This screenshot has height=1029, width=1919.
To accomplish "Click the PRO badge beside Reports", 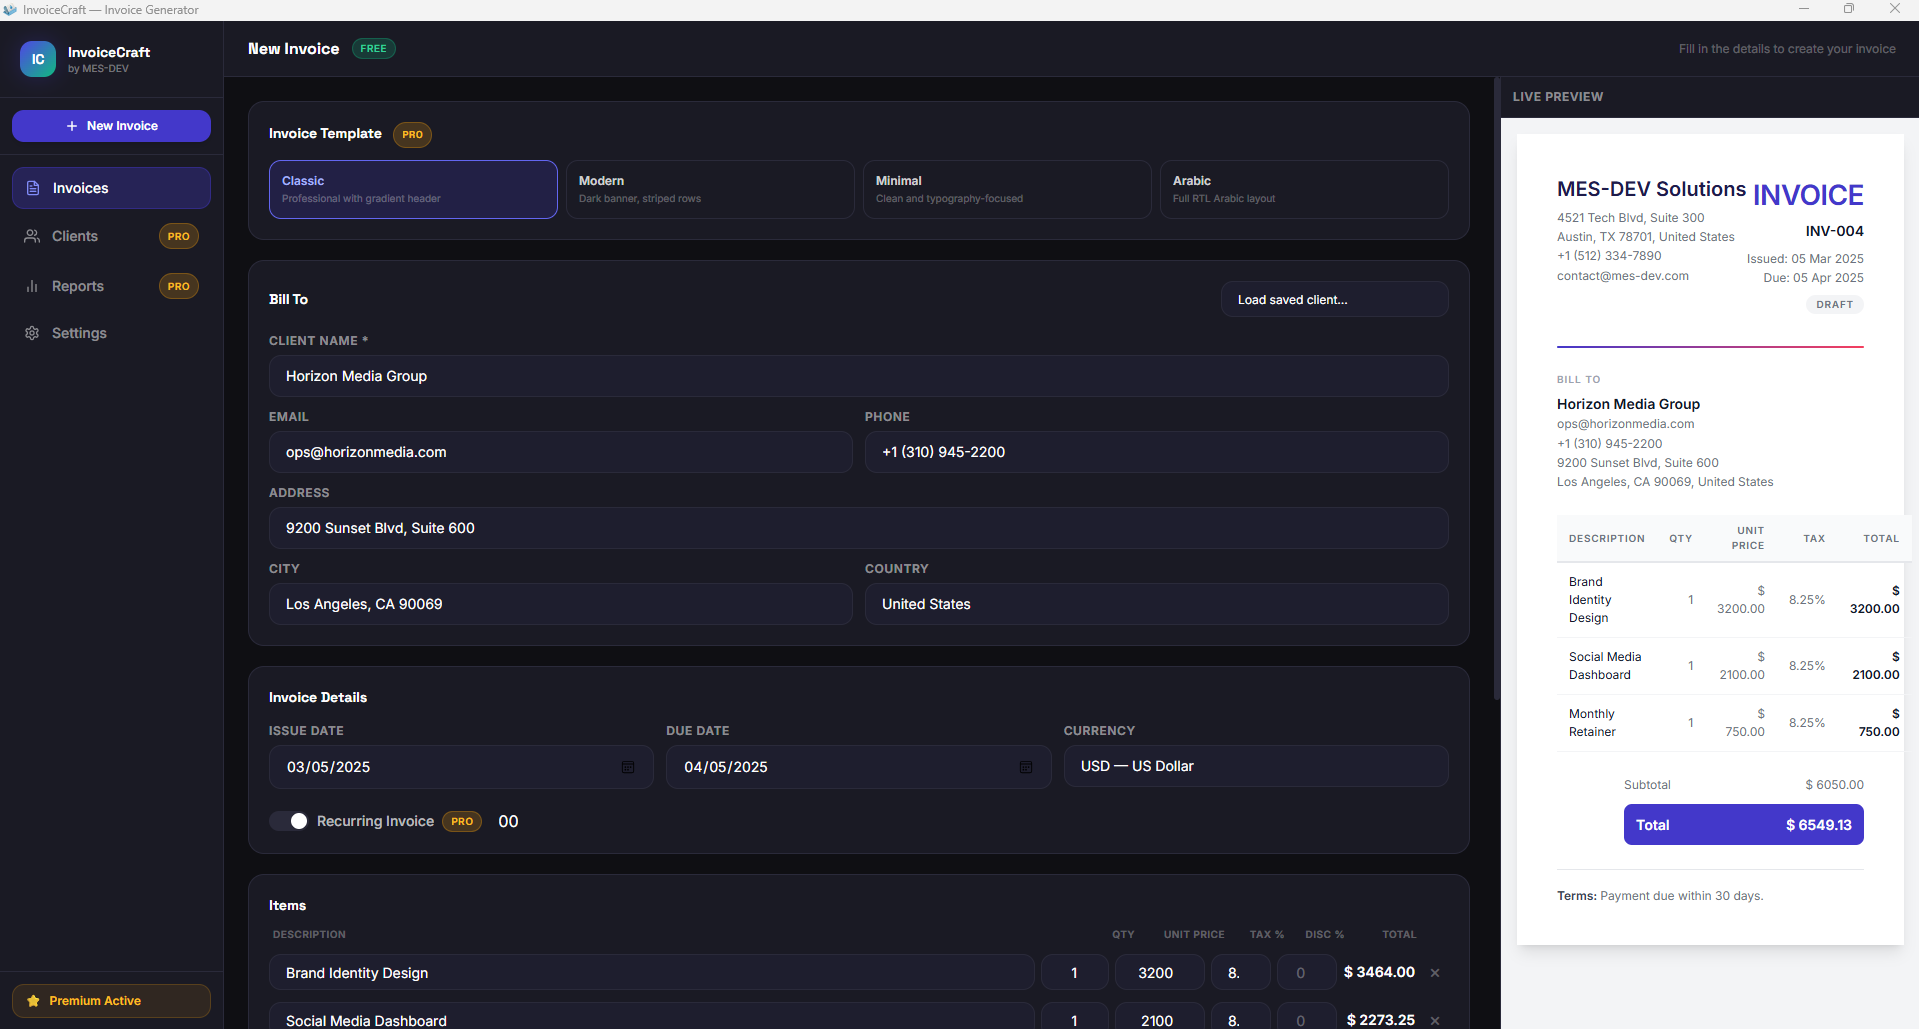I will 179,286.
